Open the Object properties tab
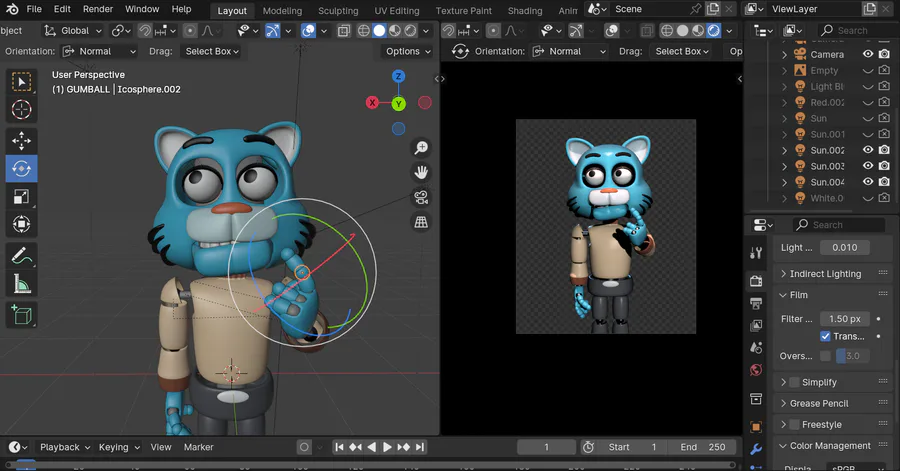The height and width of the screenshot is (471, 900). click(756, 427)
